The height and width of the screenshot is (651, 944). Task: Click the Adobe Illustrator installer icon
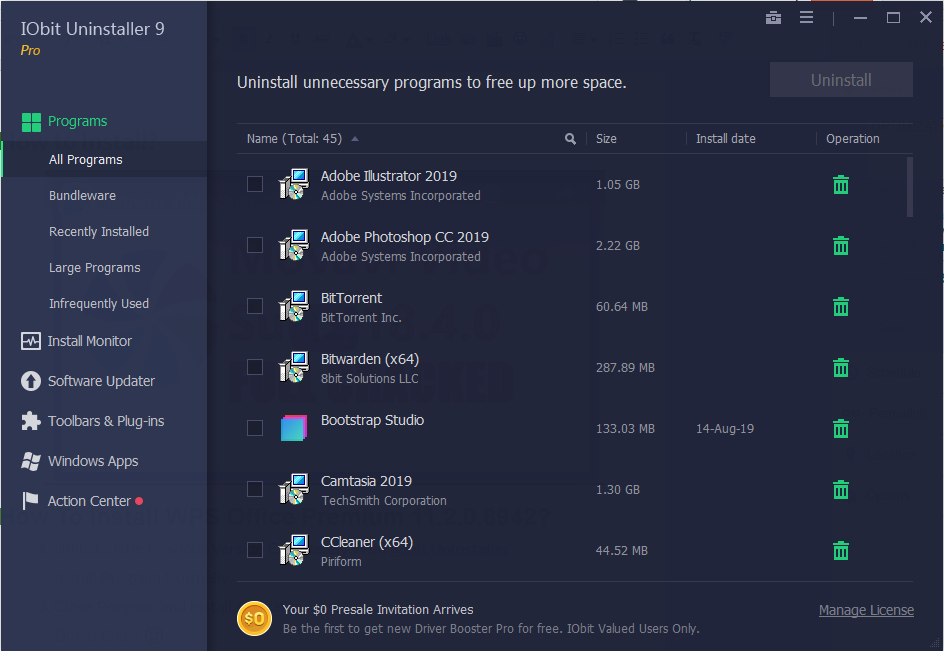(x=294, y=184)
